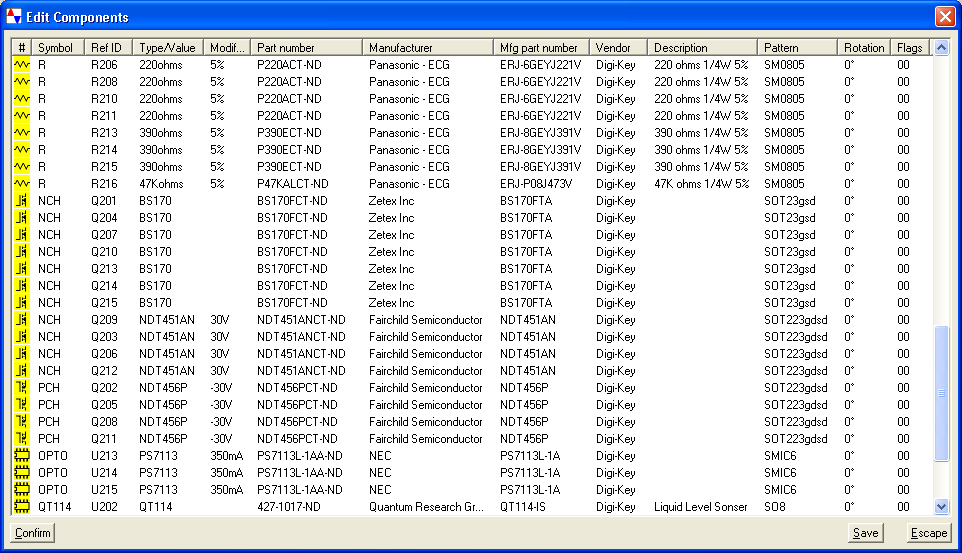Viewport: 962px width, 553px height.
Task: Select the PCH icon beside Q211
Action: pyautogui.click(x=22, y=438)
